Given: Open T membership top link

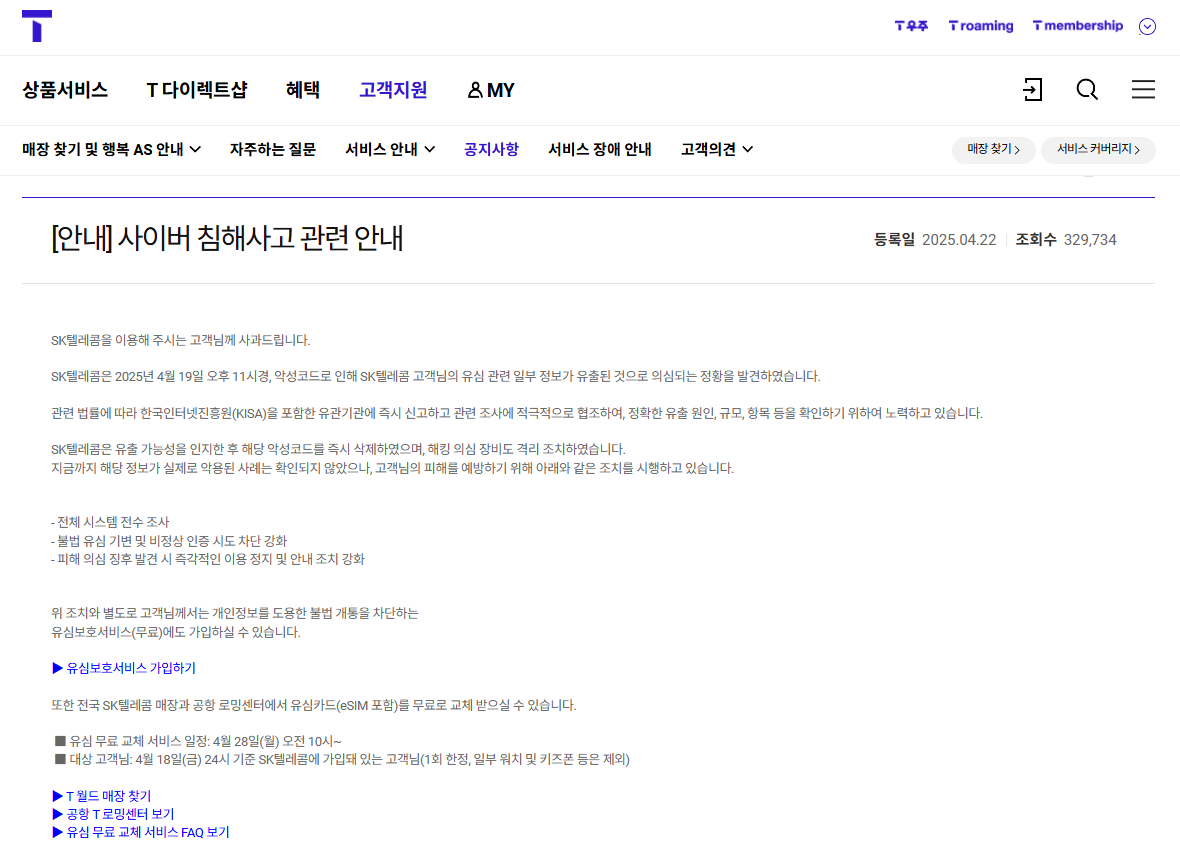Looking at the screenshot, I should [1078, 26].
